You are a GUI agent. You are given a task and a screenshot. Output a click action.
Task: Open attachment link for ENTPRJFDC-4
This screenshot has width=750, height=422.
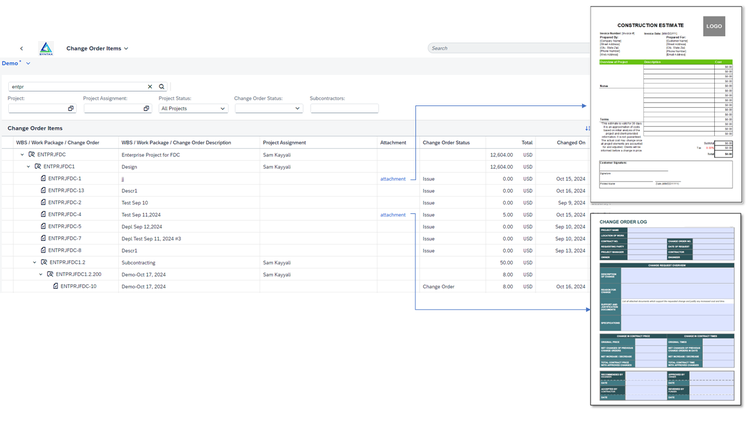393,215
